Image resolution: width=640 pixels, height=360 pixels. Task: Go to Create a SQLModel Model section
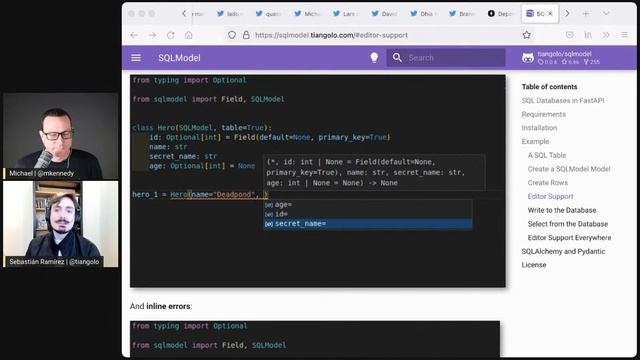tap(569, 169)
